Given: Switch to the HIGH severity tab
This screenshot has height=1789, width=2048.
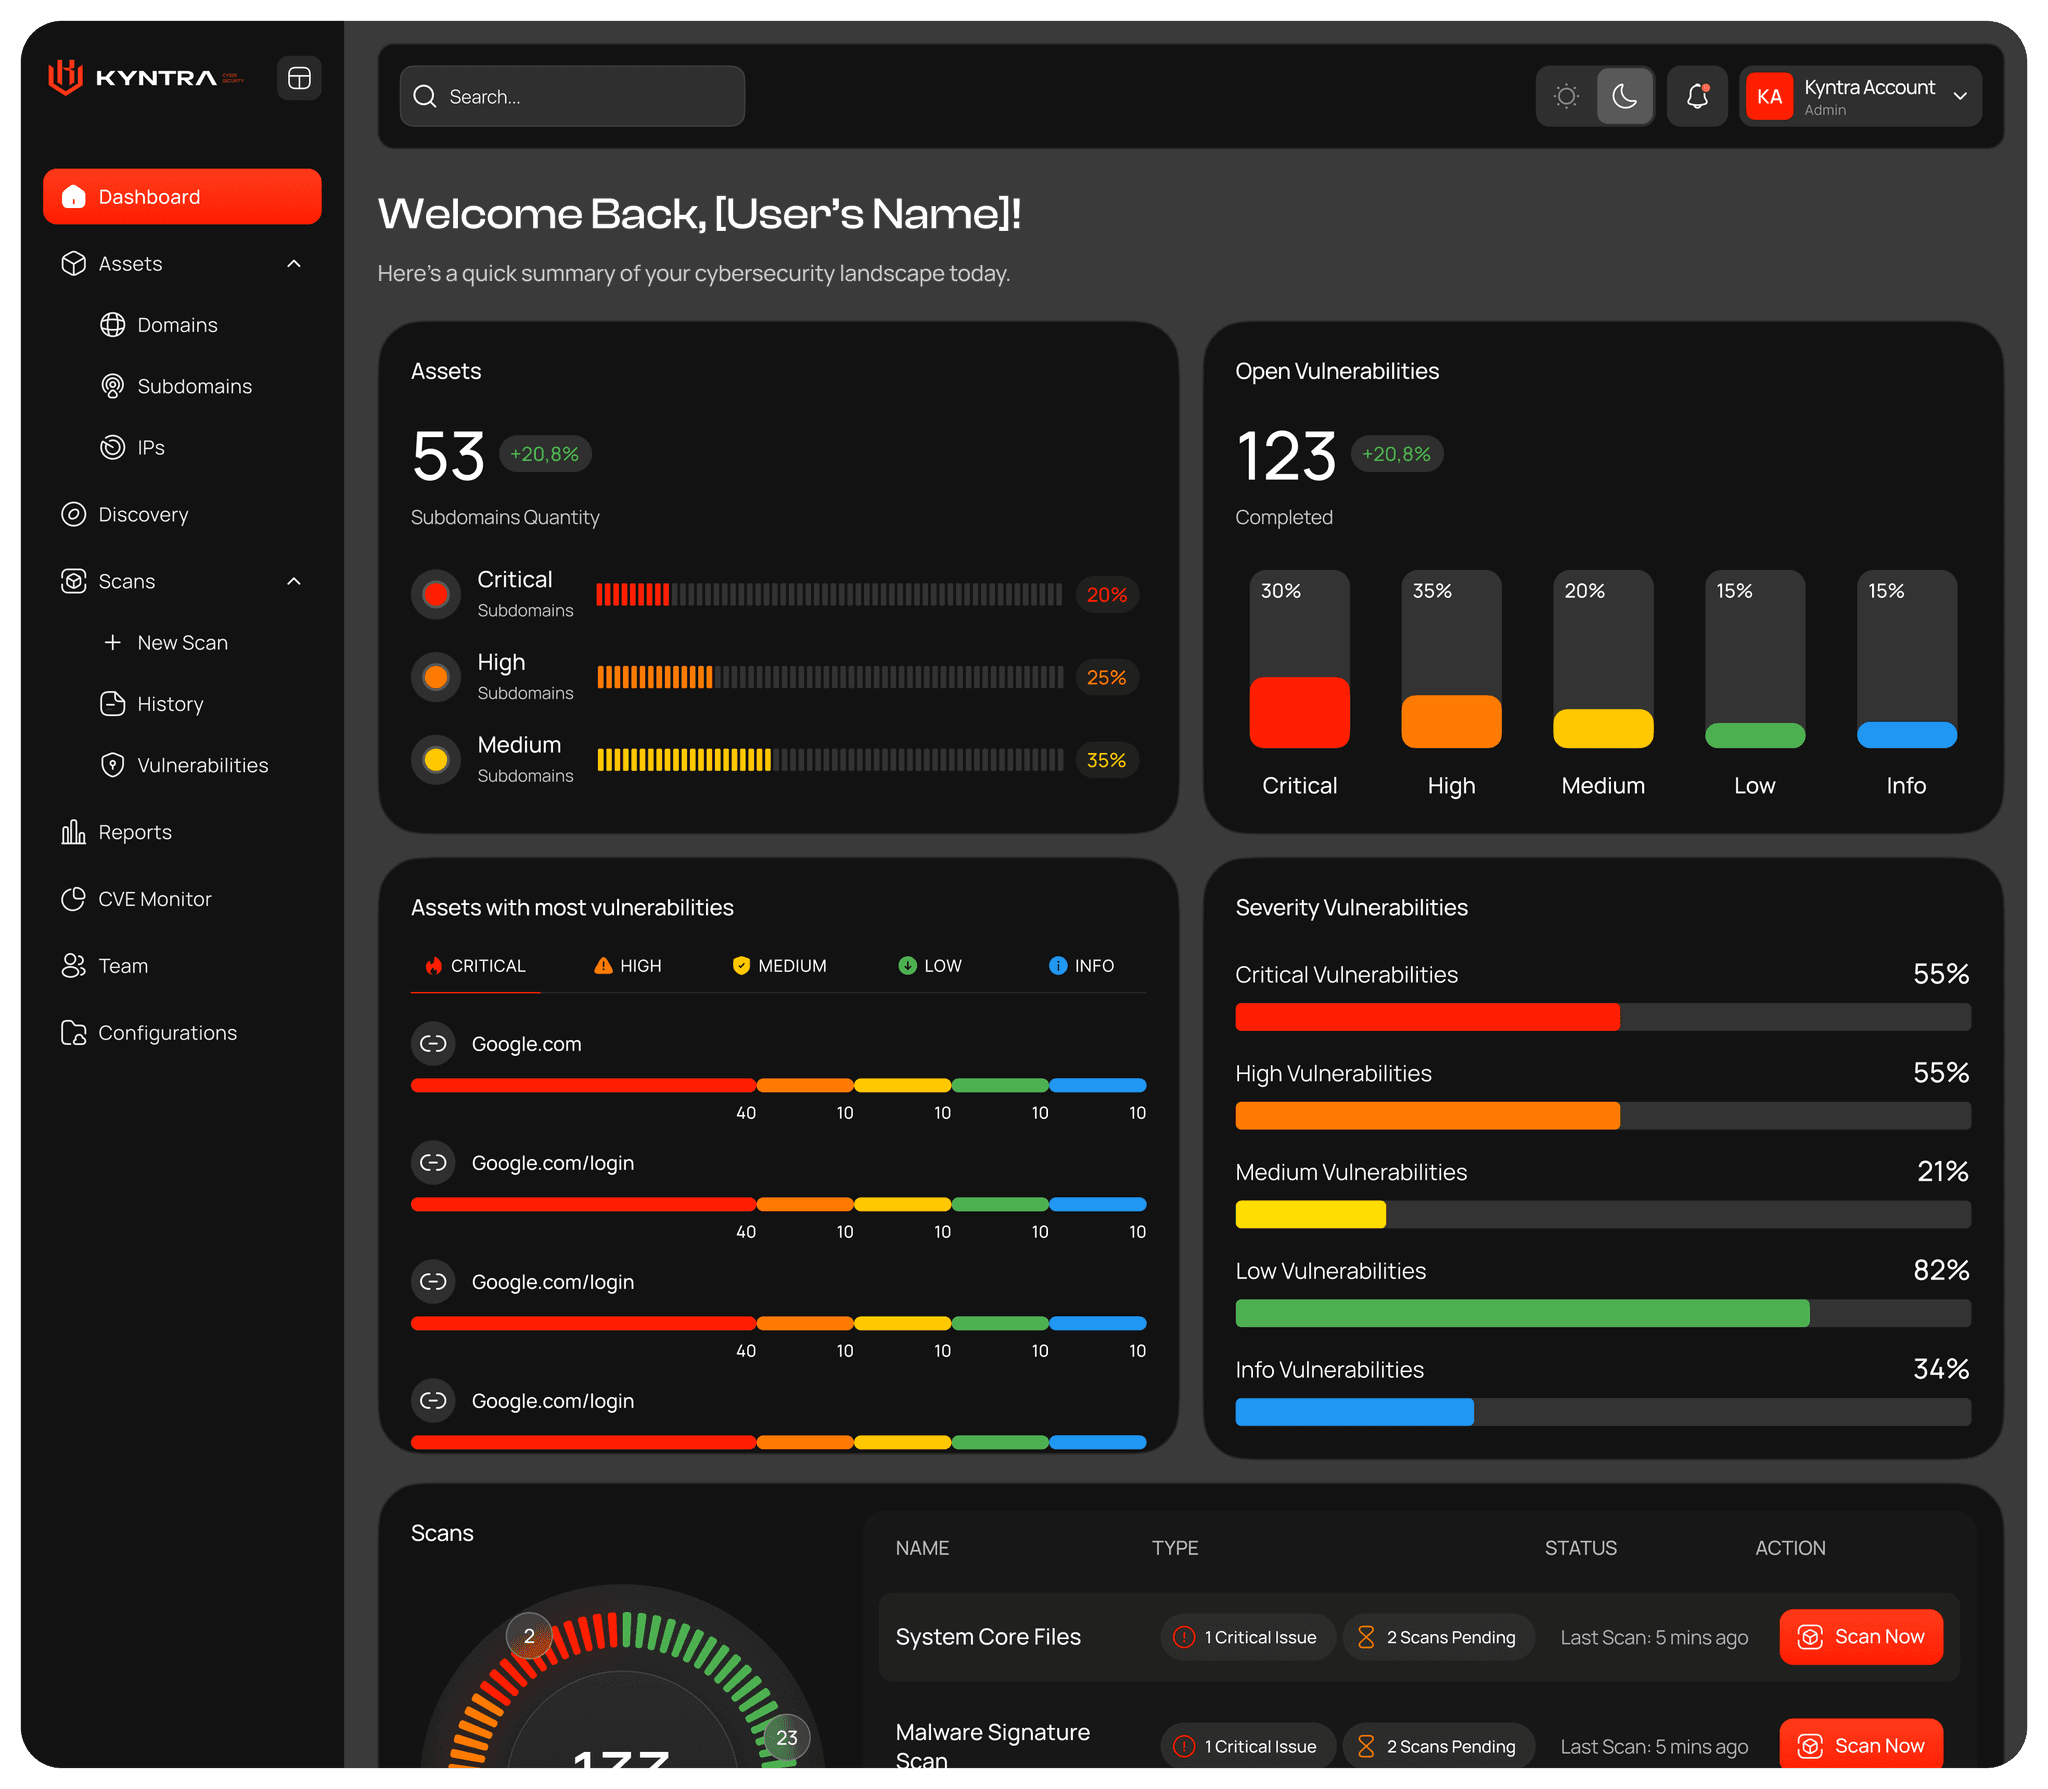Looking at the screenshot, I should point(628,966).
